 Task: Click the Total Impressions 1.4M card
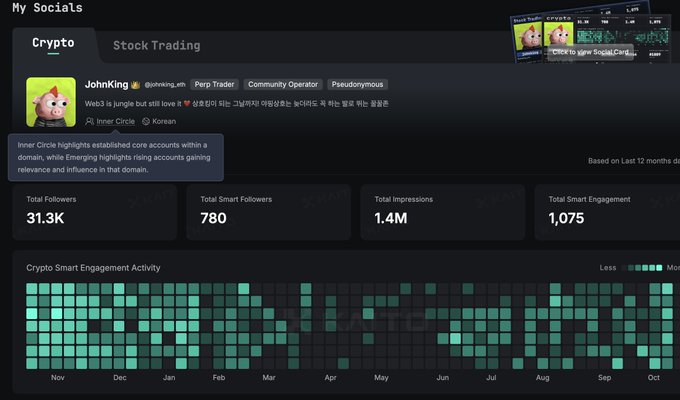(443, 212)
